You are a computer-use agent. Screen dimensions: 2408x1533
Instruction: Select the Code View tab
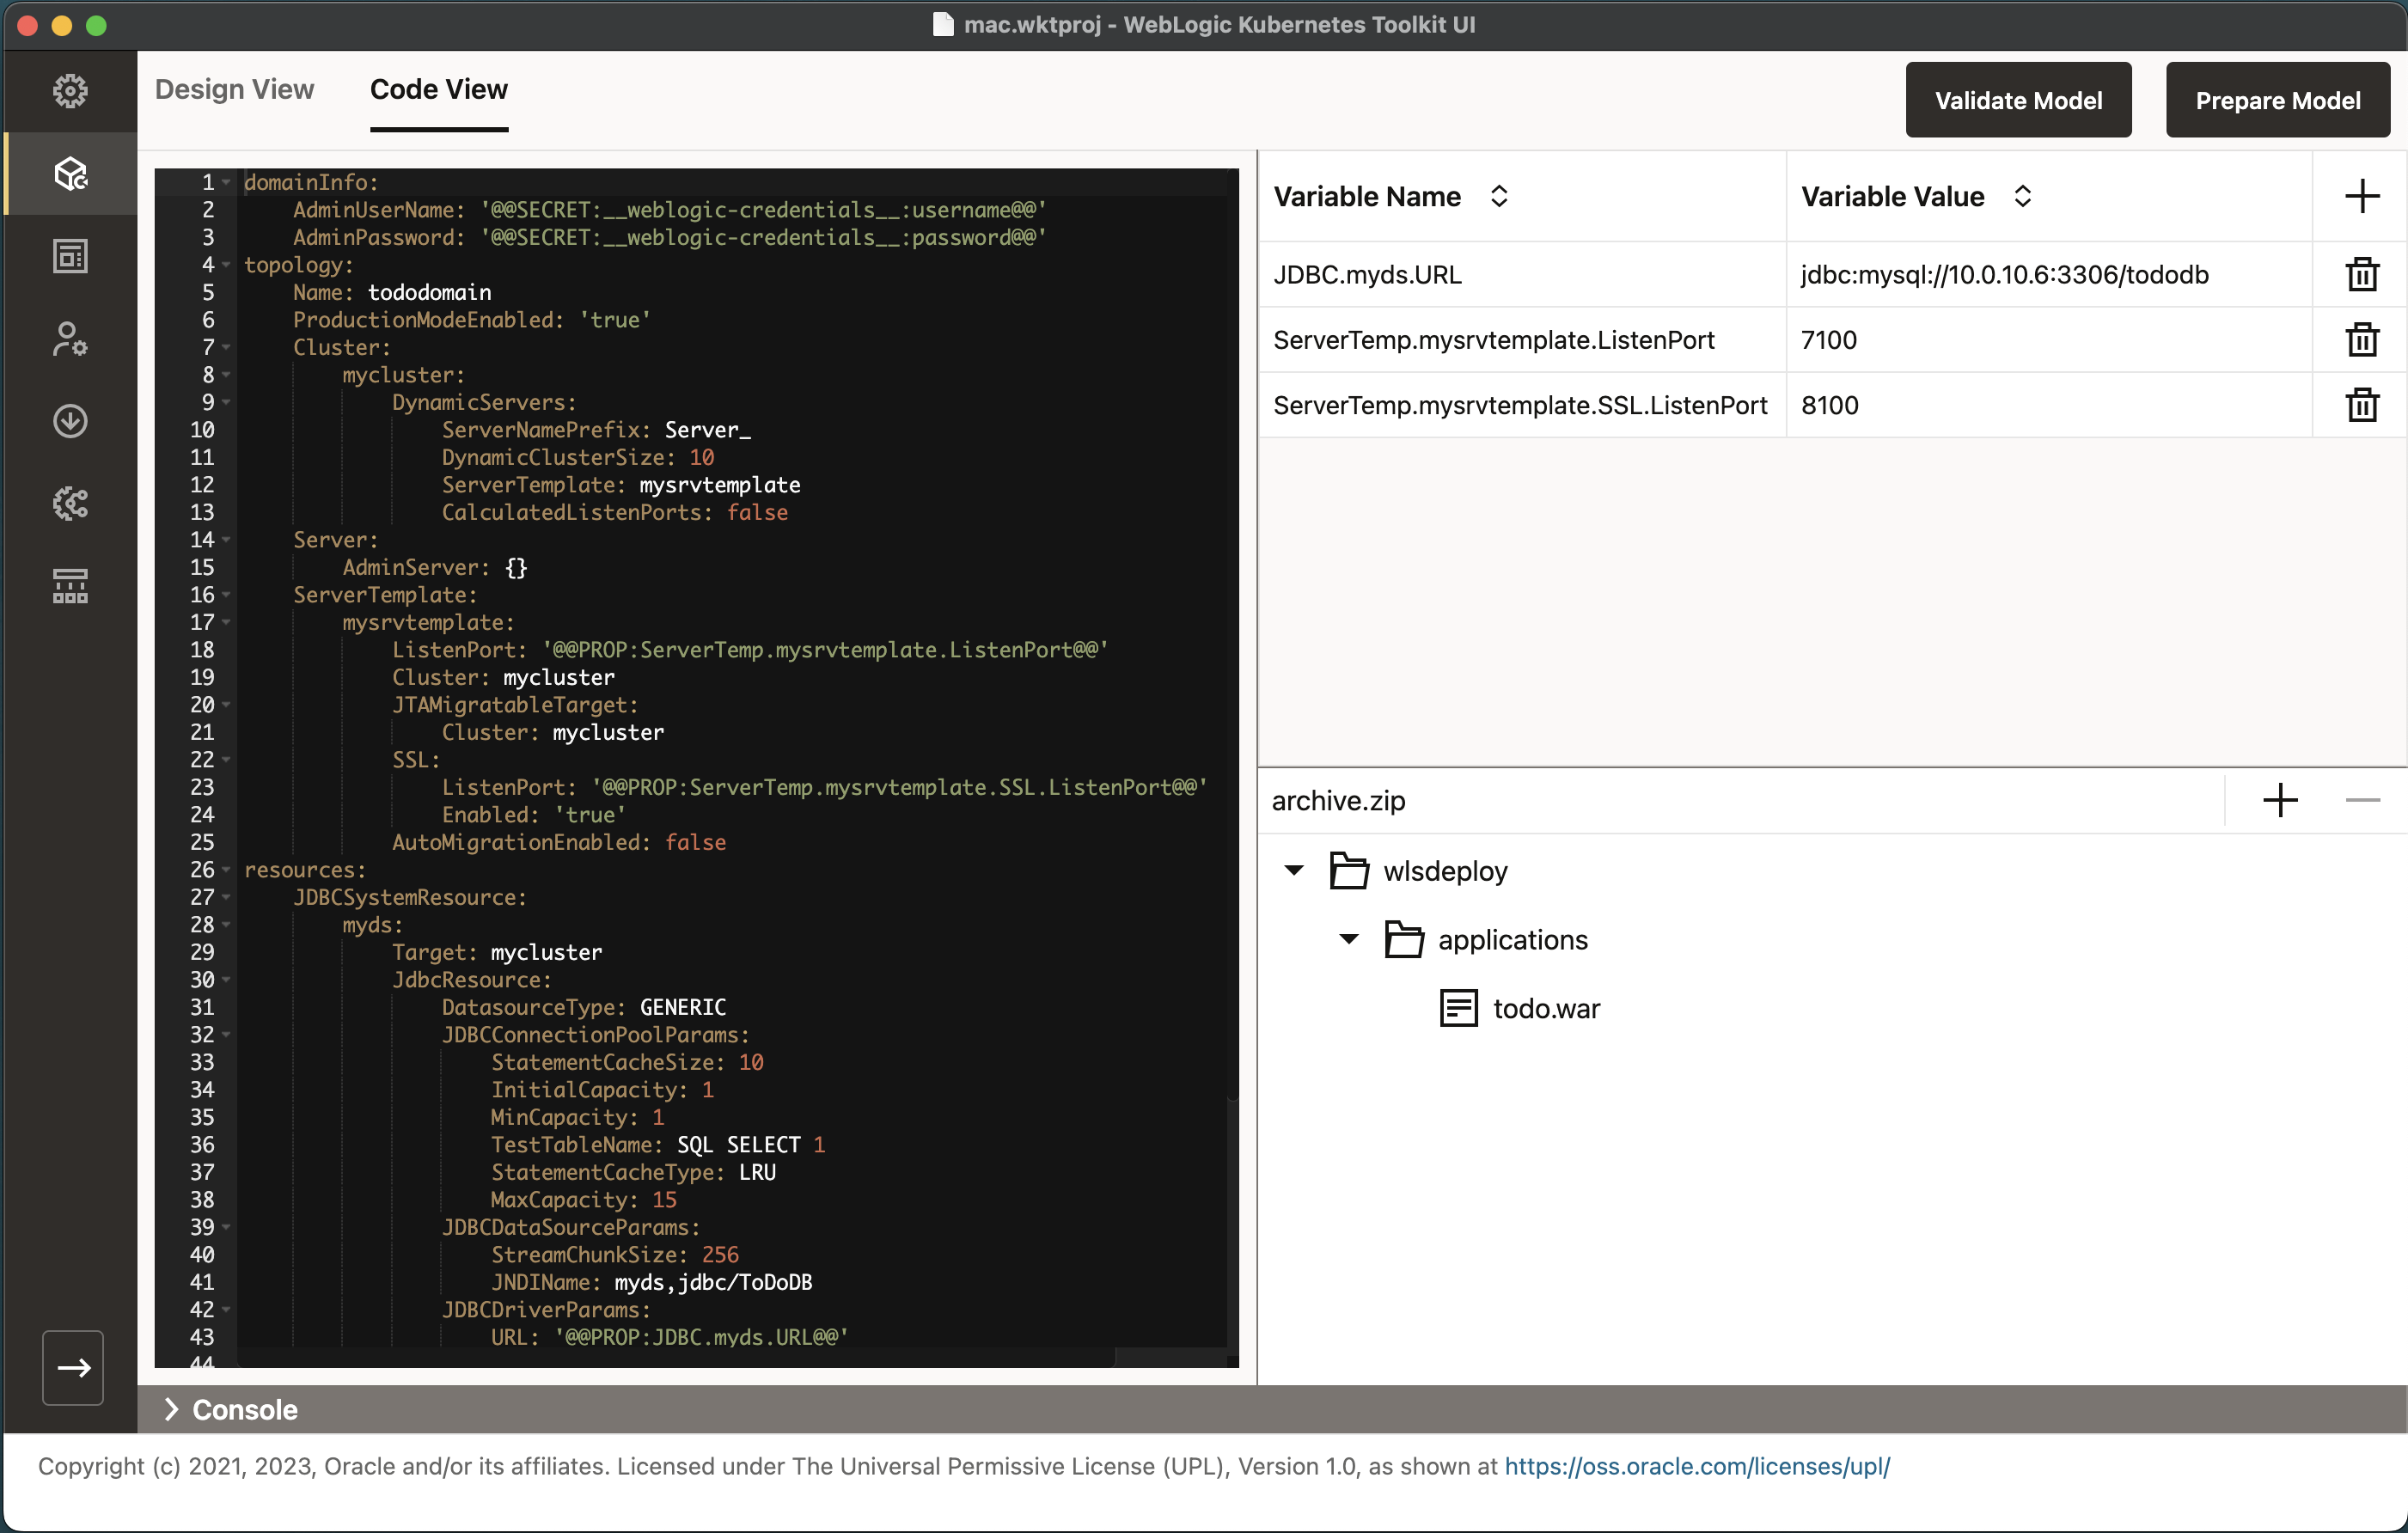pyautogui.click(x=438, y=89)
